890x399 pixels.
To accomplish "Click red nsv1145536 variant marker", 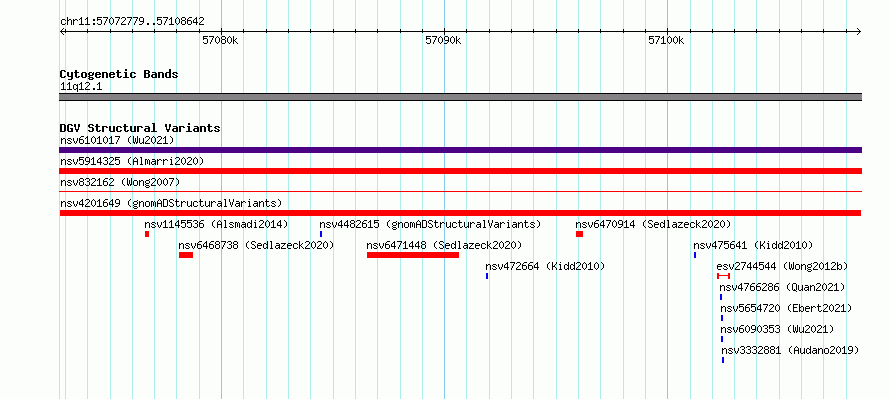I will (x=147, y=234).
